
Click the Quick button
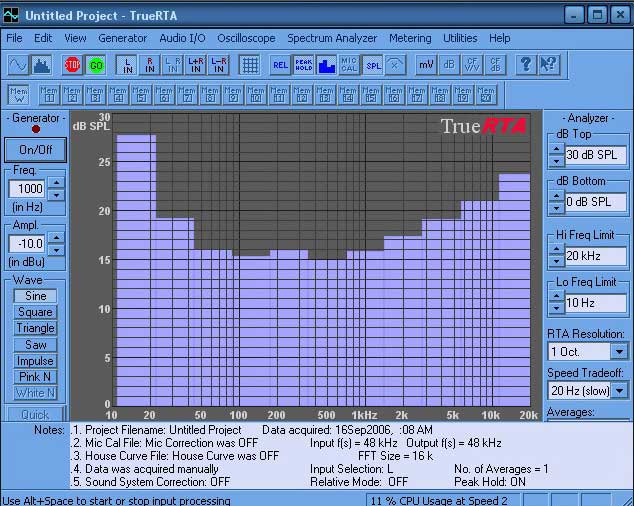tap(35, 415)
